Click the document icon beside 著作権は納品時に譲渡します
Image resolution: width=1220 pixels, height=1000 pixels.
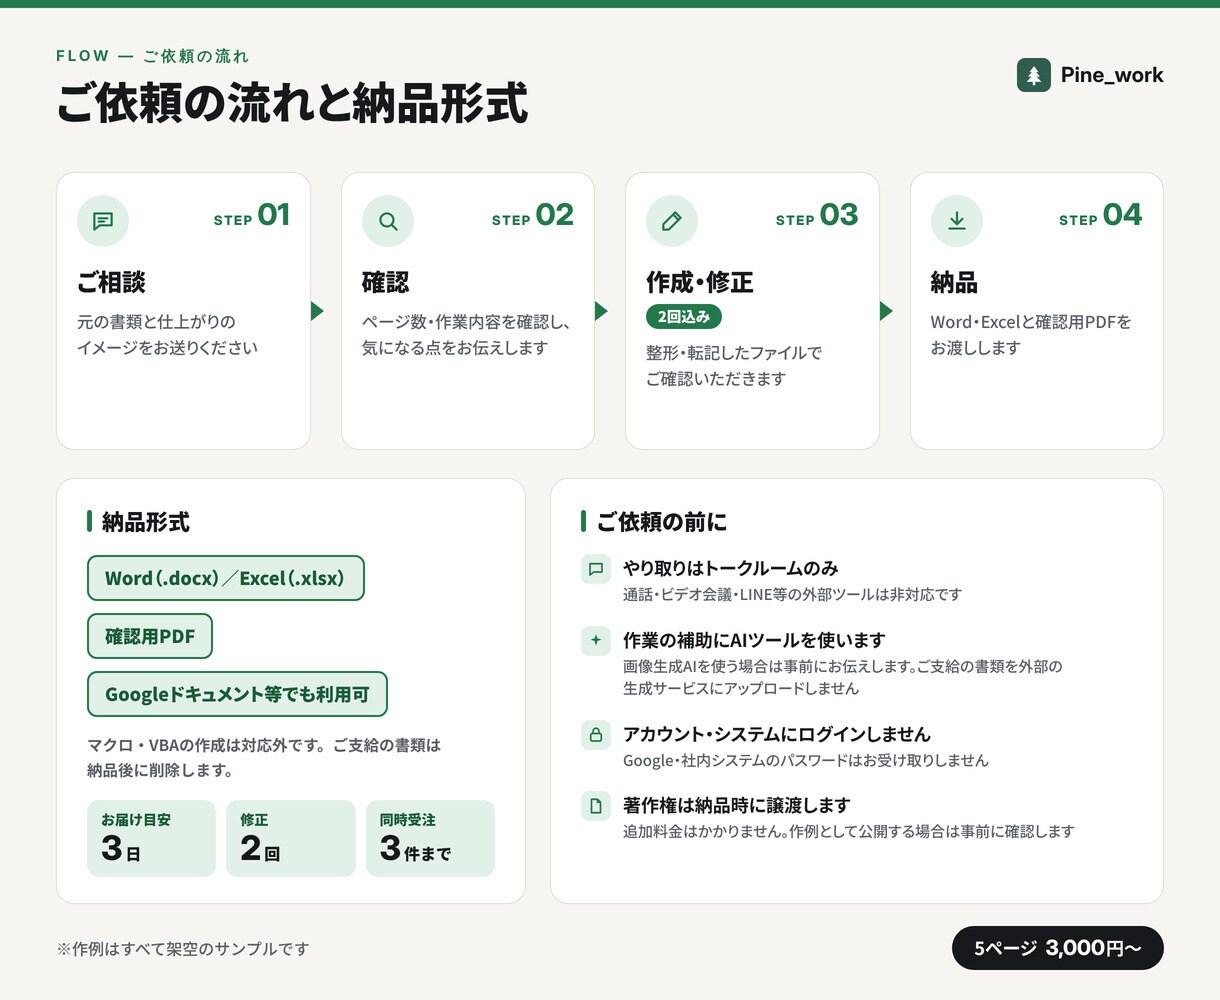tap(596, 806)
